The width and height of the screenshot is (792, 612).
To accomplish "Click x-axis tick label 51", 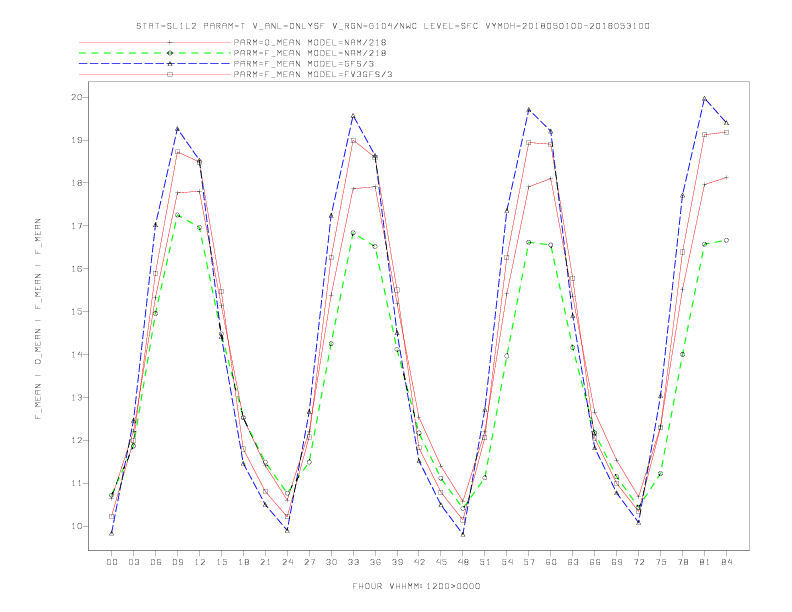I will [485, 562].
